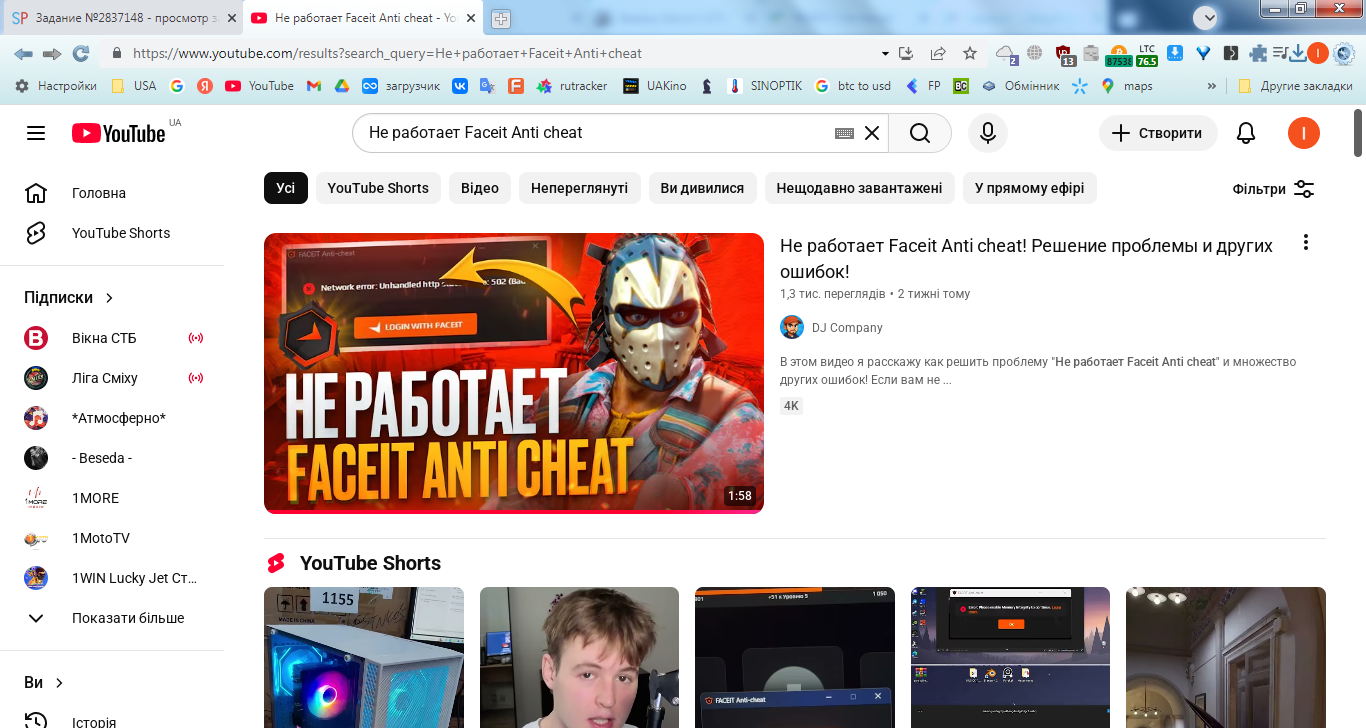Select the У прямому ефірі filter chip
Screen dimensions: 1366x728
(1030, 188)
